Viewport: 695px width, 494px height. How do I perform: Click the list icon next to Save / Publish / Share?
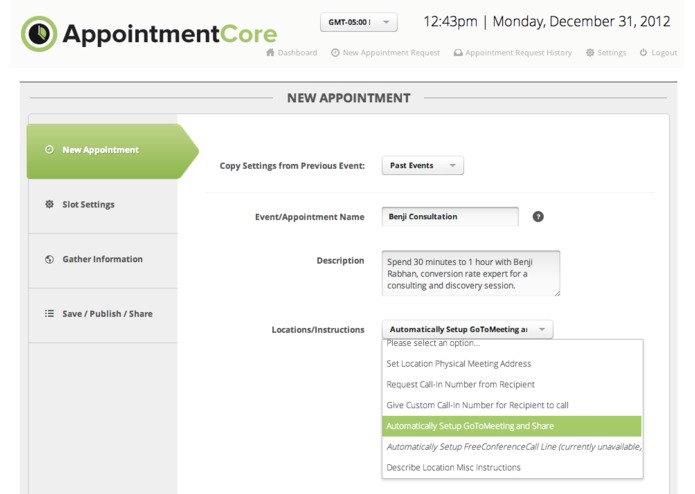pos(49,314)
